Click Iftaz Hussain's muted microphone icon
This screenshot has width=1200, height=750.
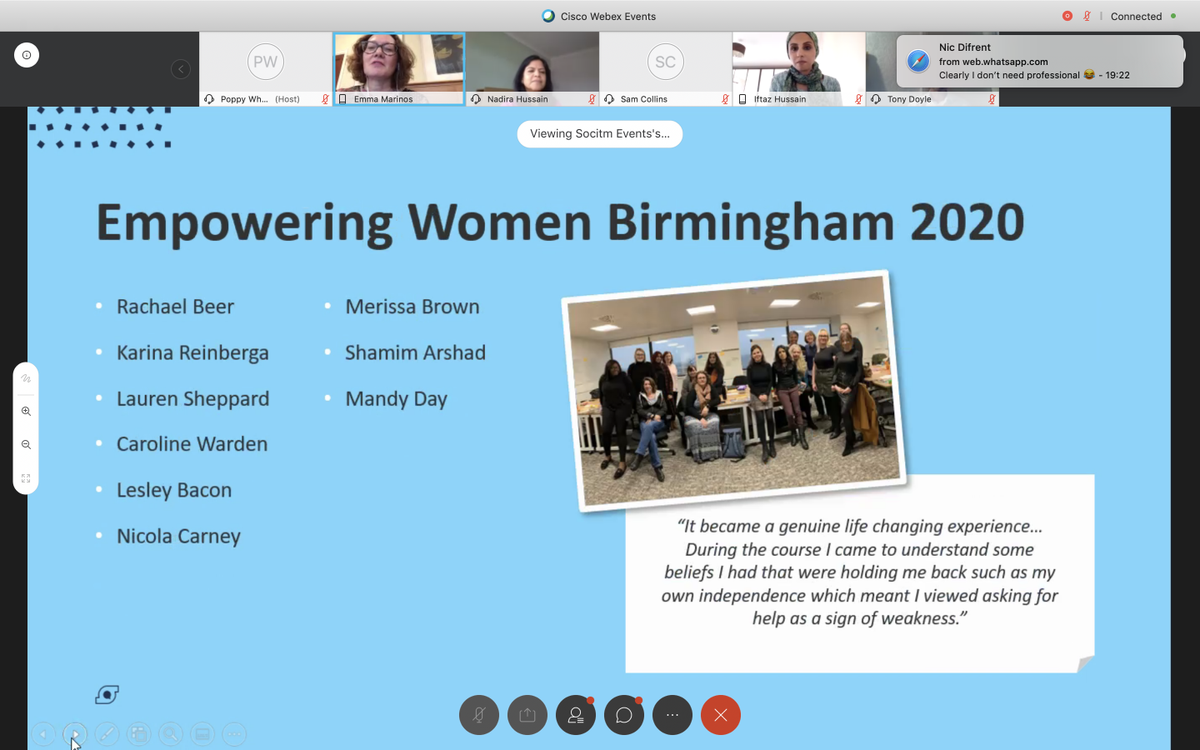coord(859,100)
